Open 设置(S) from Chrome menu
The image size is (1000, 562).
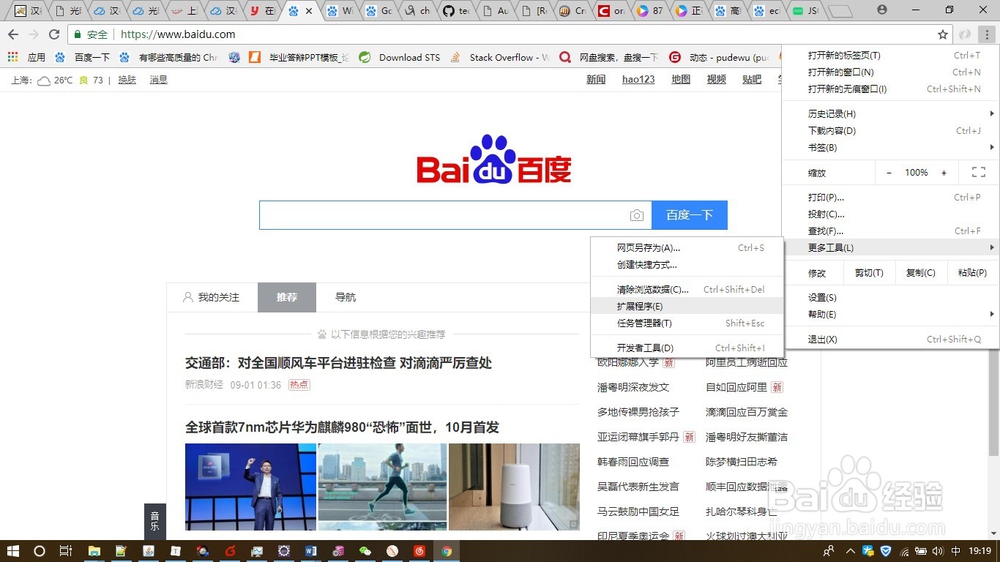(x=891, y=298)
